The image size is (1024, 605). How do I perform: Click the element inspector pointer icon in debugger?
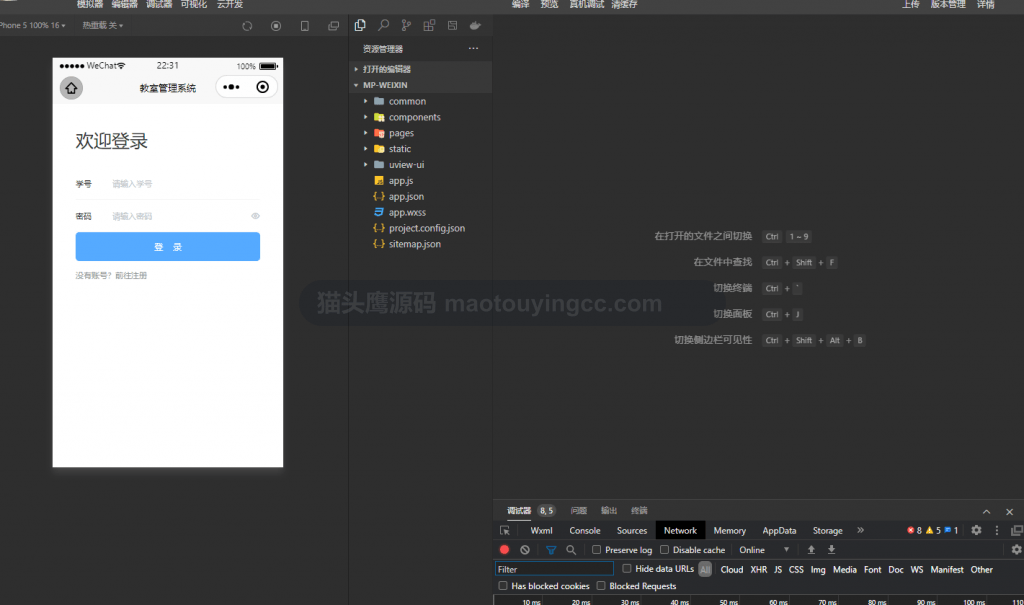[505, 531]
